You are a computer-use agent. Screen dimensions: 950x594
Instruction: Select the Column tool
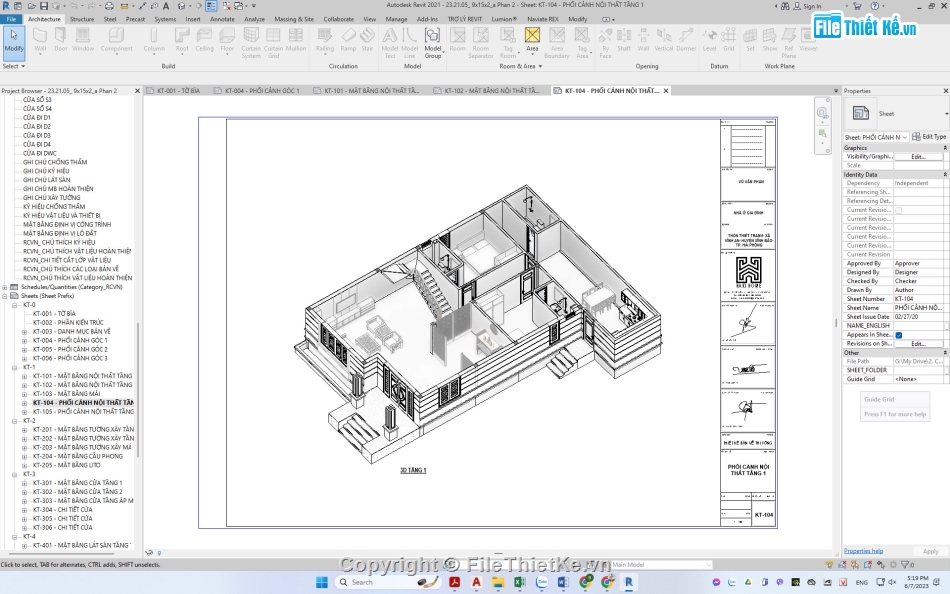pos(154,41)
